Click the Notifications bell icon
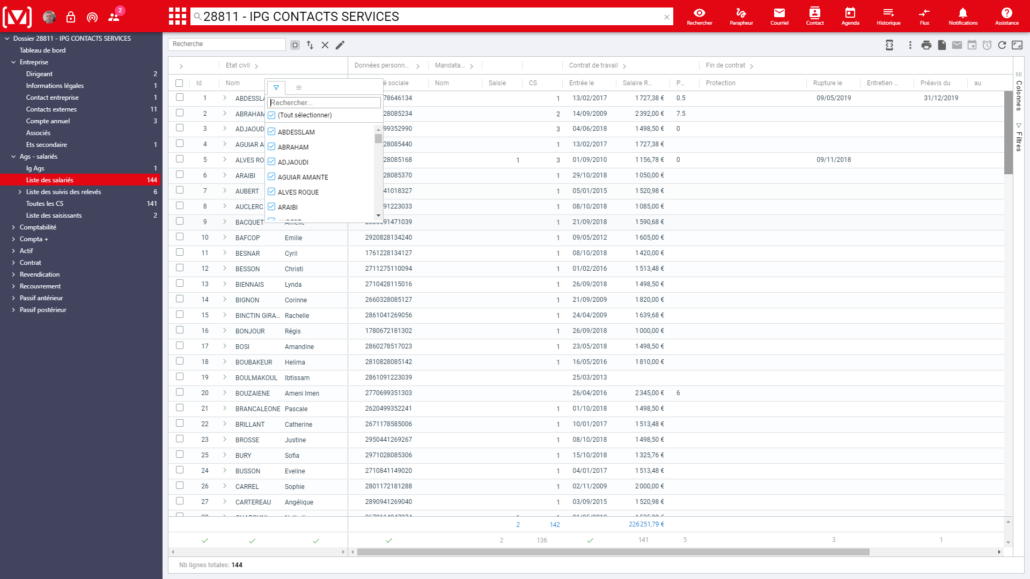This screenshot has width=1030, height=579. point(962,15)
